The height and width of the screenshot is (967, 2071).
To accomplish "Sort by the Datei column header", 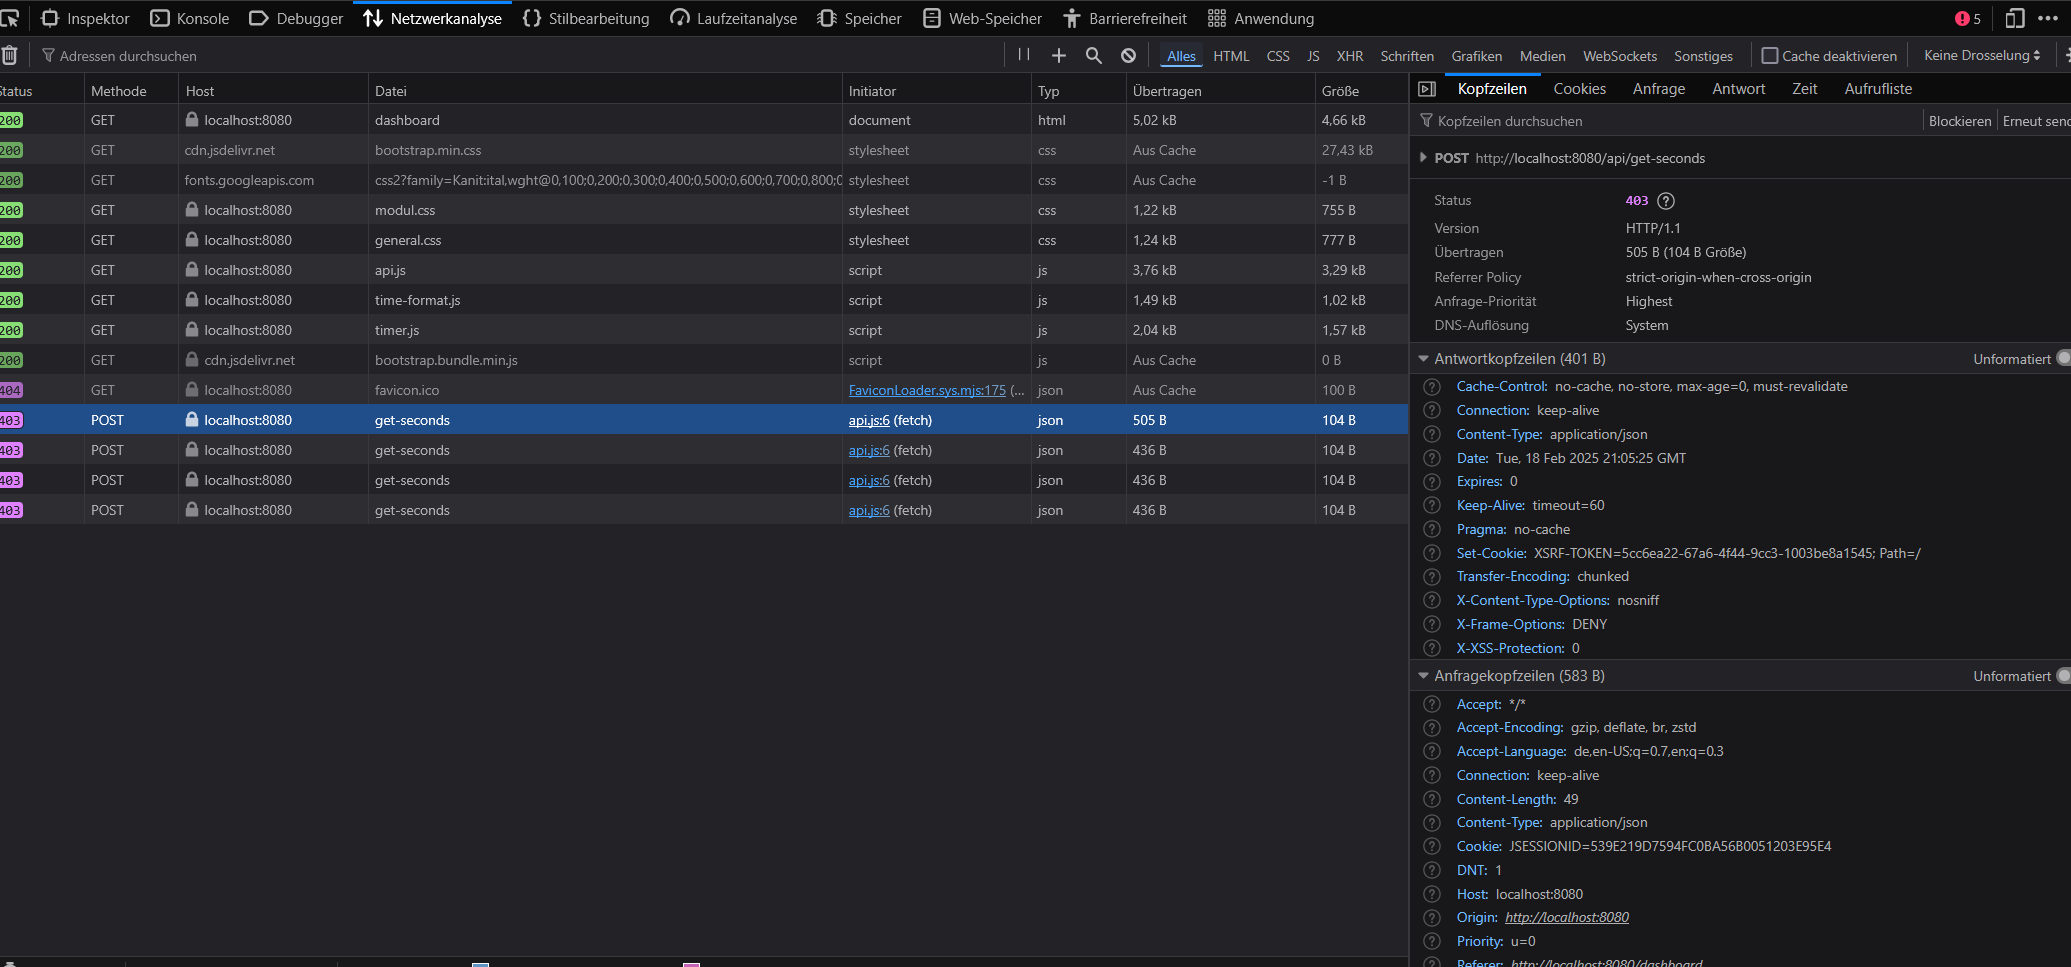I will (x=605, y=90).
